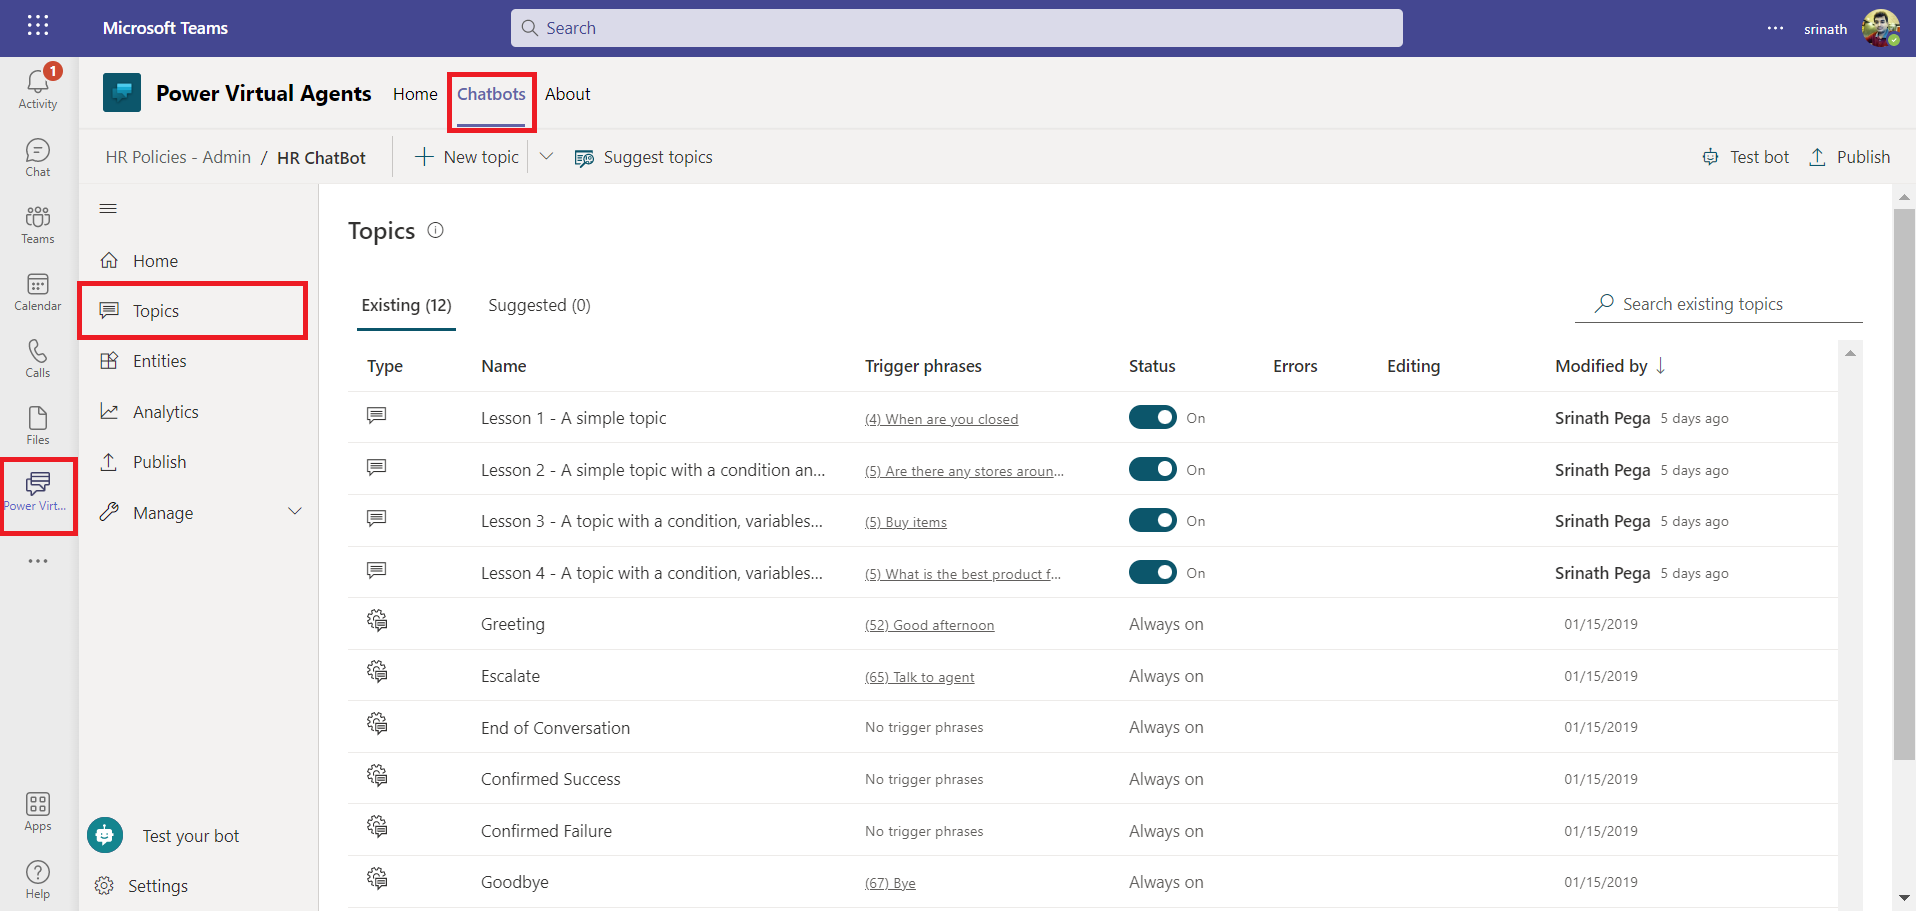Open Apps in the Teams rail

(38, 806)
